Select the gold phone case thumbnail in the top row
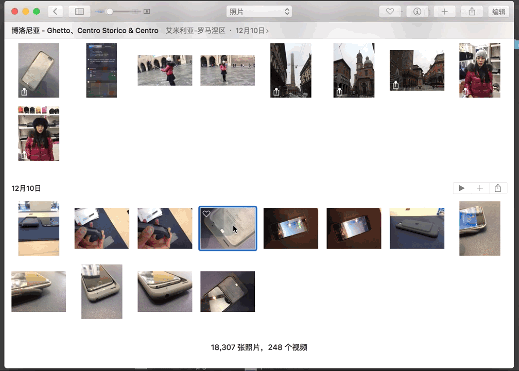The image size is (519, 371). [x=38, y=70]
